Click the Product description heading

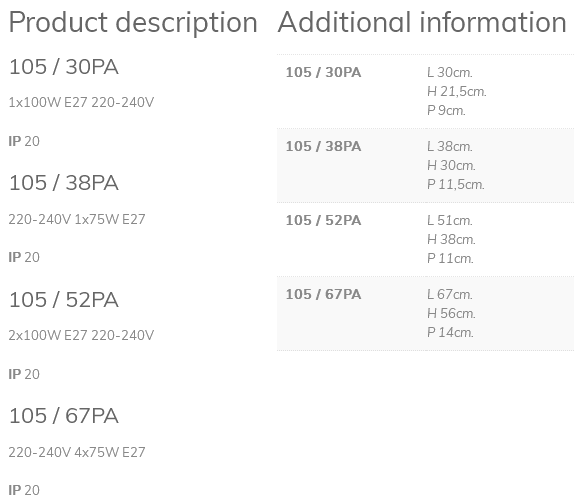point(133,23)
